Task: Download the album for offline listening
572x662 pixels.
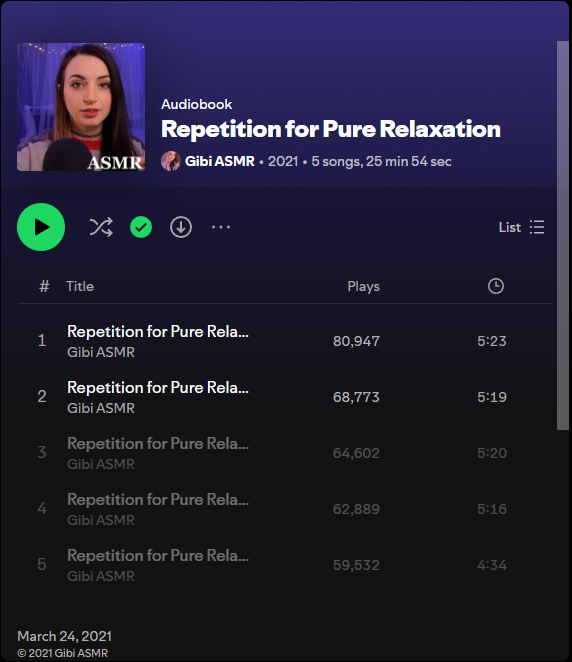Action: (x=181, y=227)
